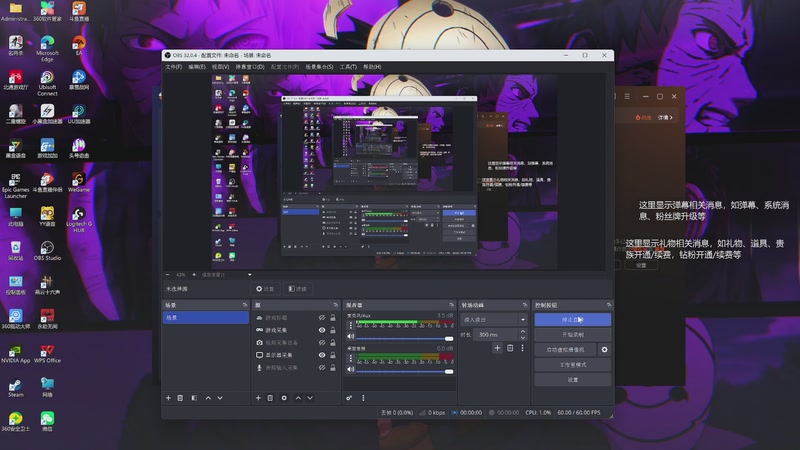This screenshot has height=450, width=800.
Task: Open Microsoft Edge desktop icon
Action: pyautogui.click(x=47, y=48)
